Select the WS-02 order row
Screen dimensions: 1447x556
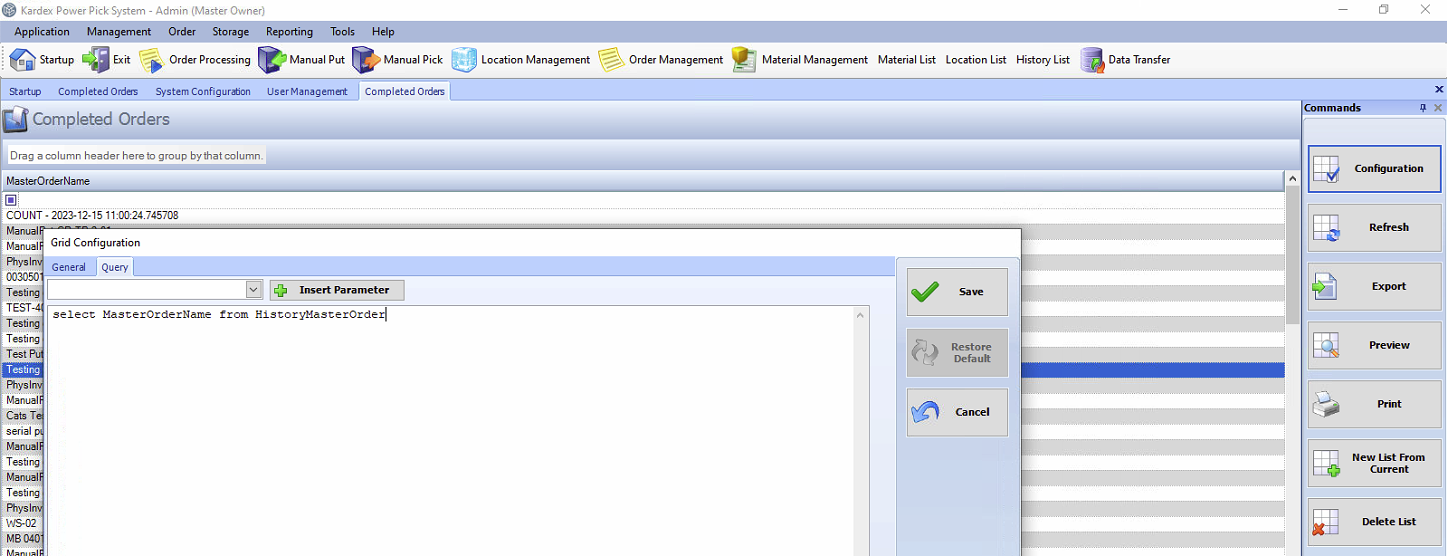pyautogui.click(x=22, y=523)
